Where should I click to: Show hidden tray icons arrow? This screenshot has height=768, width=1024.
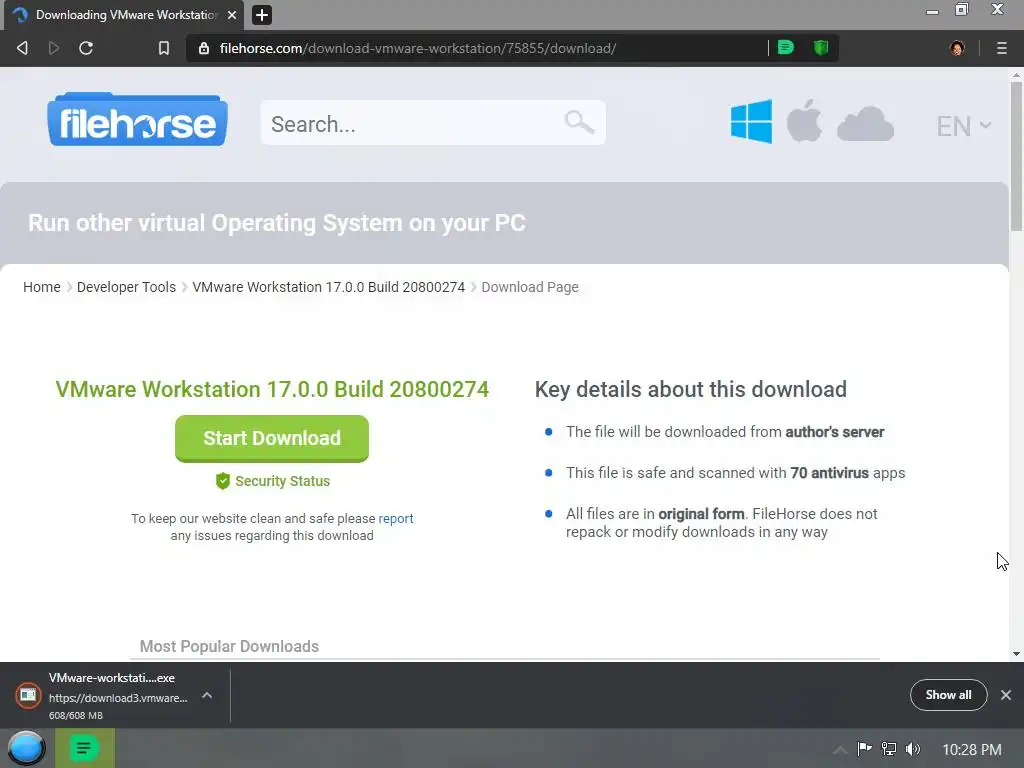(x=840, y=750)
